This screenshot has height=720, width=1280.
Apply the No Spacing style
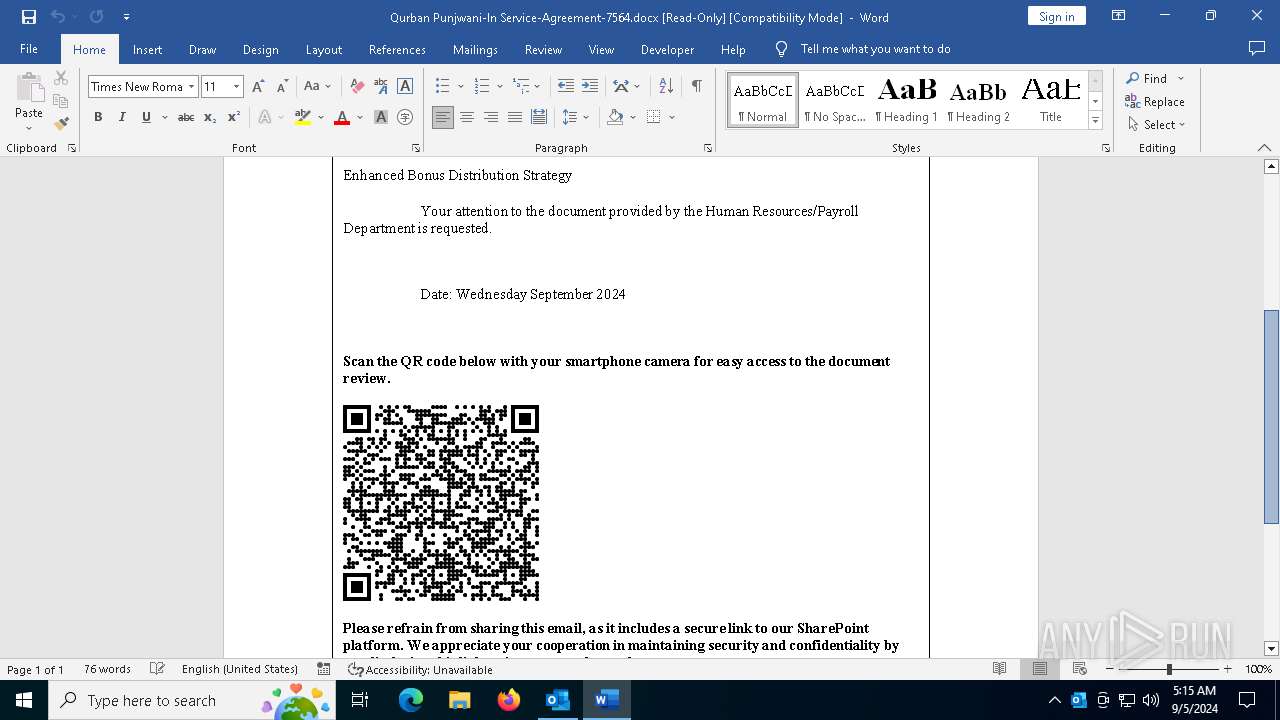835,100
